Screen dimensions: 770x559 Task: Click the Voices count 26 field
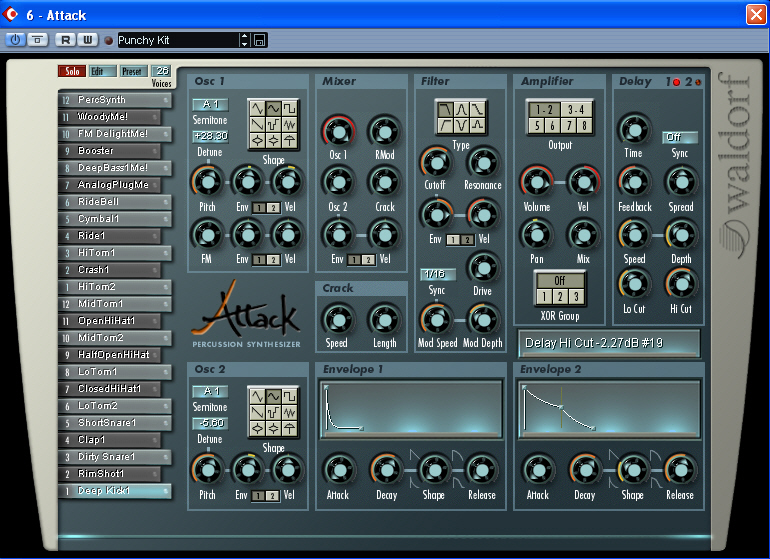(161, 71)
